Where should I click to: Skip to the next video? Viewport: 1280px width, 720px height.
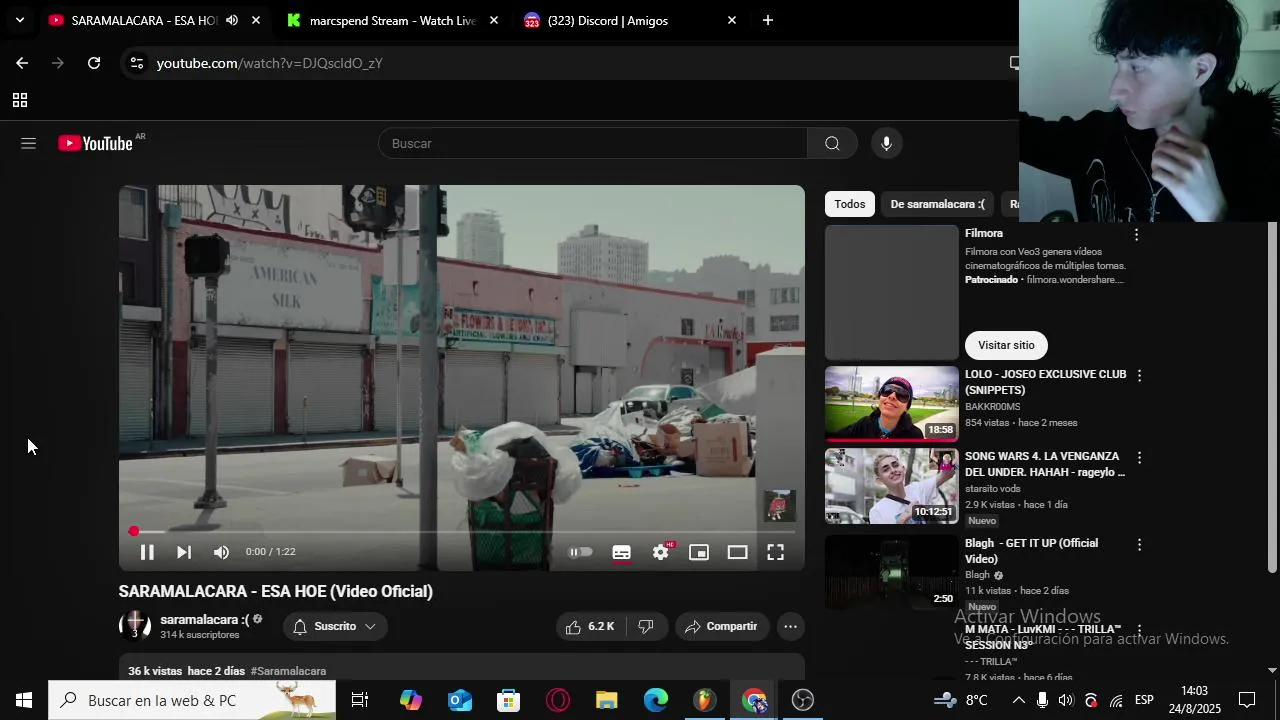pyautogui.click(x=184, y=552)
